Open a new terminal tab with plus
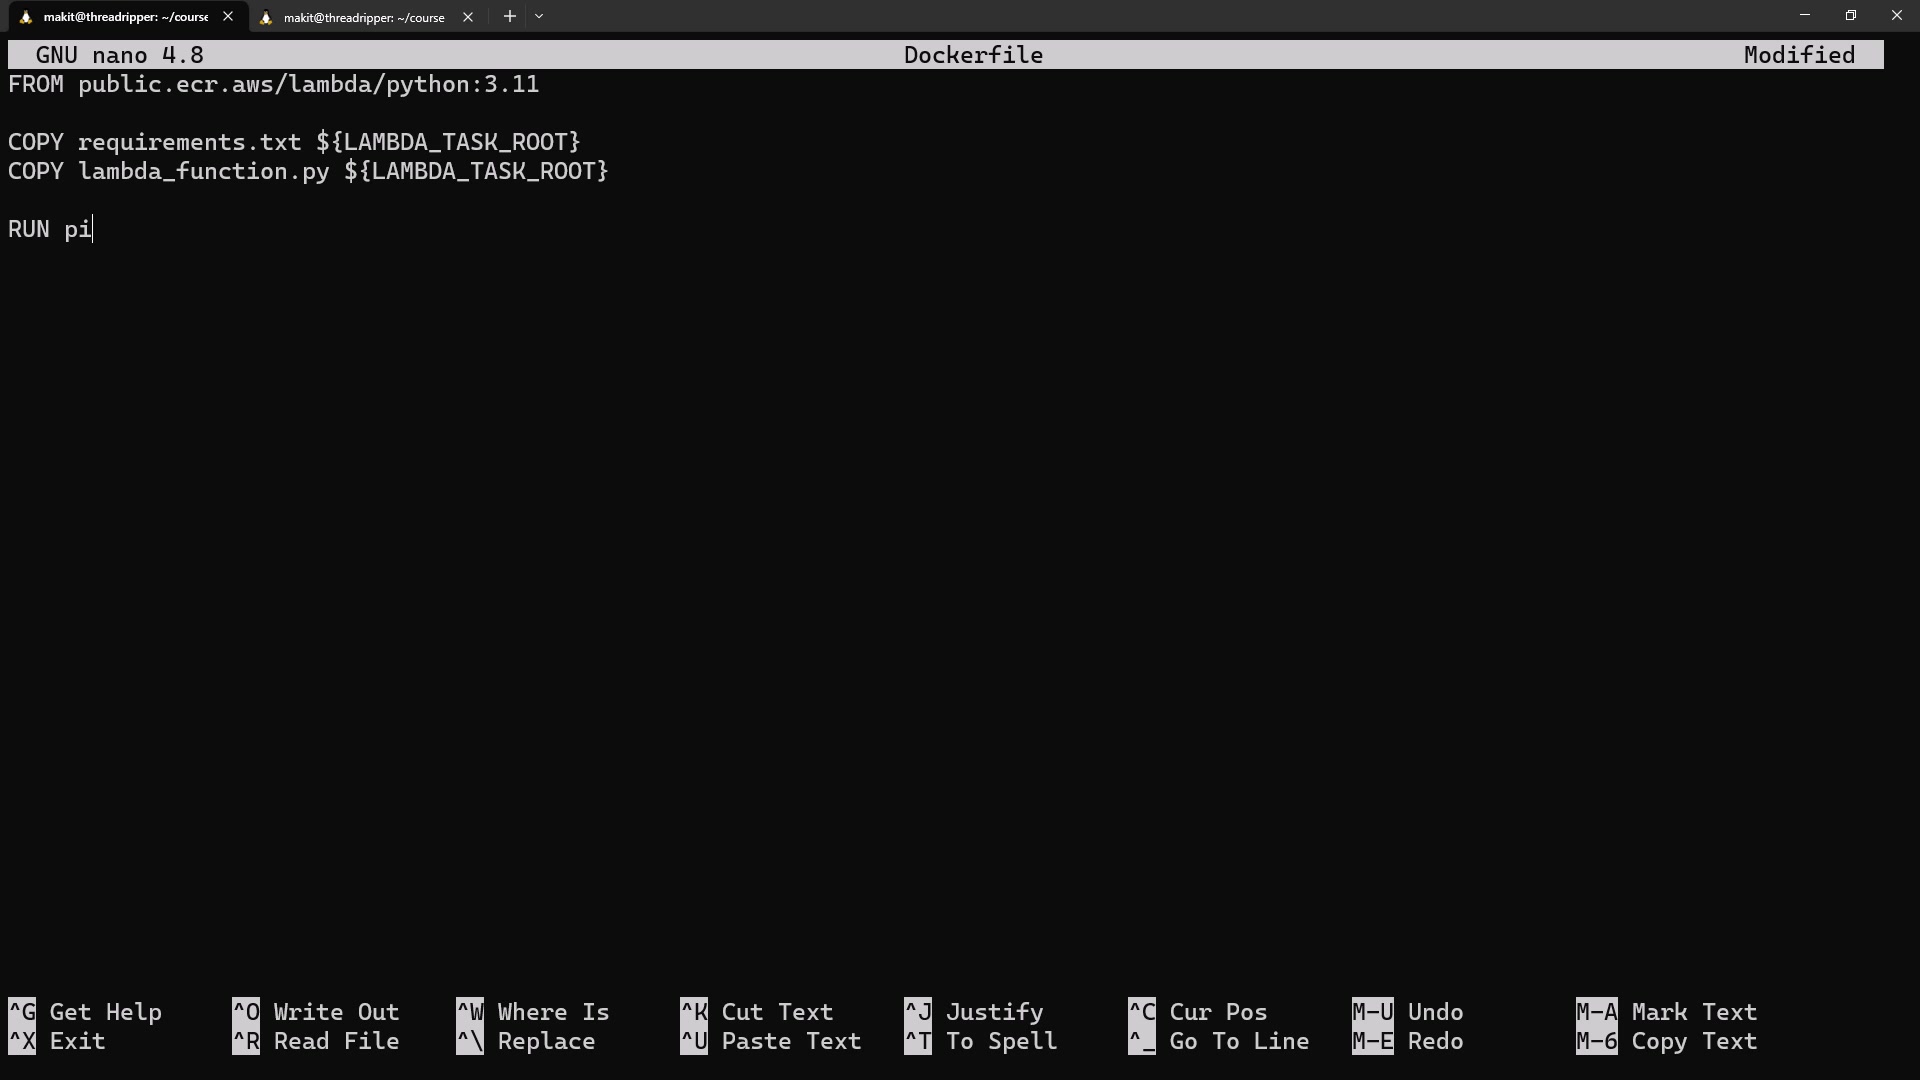 click(x=509, y=16)
